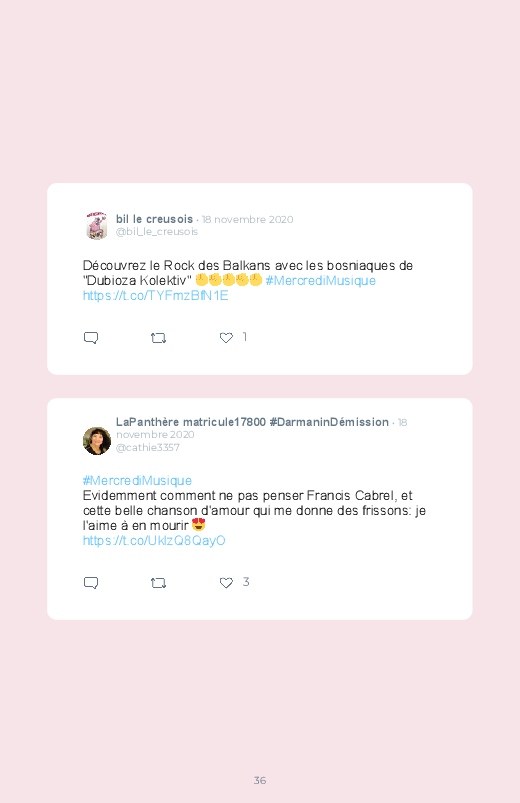
Task: Click like count 3 on second tweet
Action: 246,582
